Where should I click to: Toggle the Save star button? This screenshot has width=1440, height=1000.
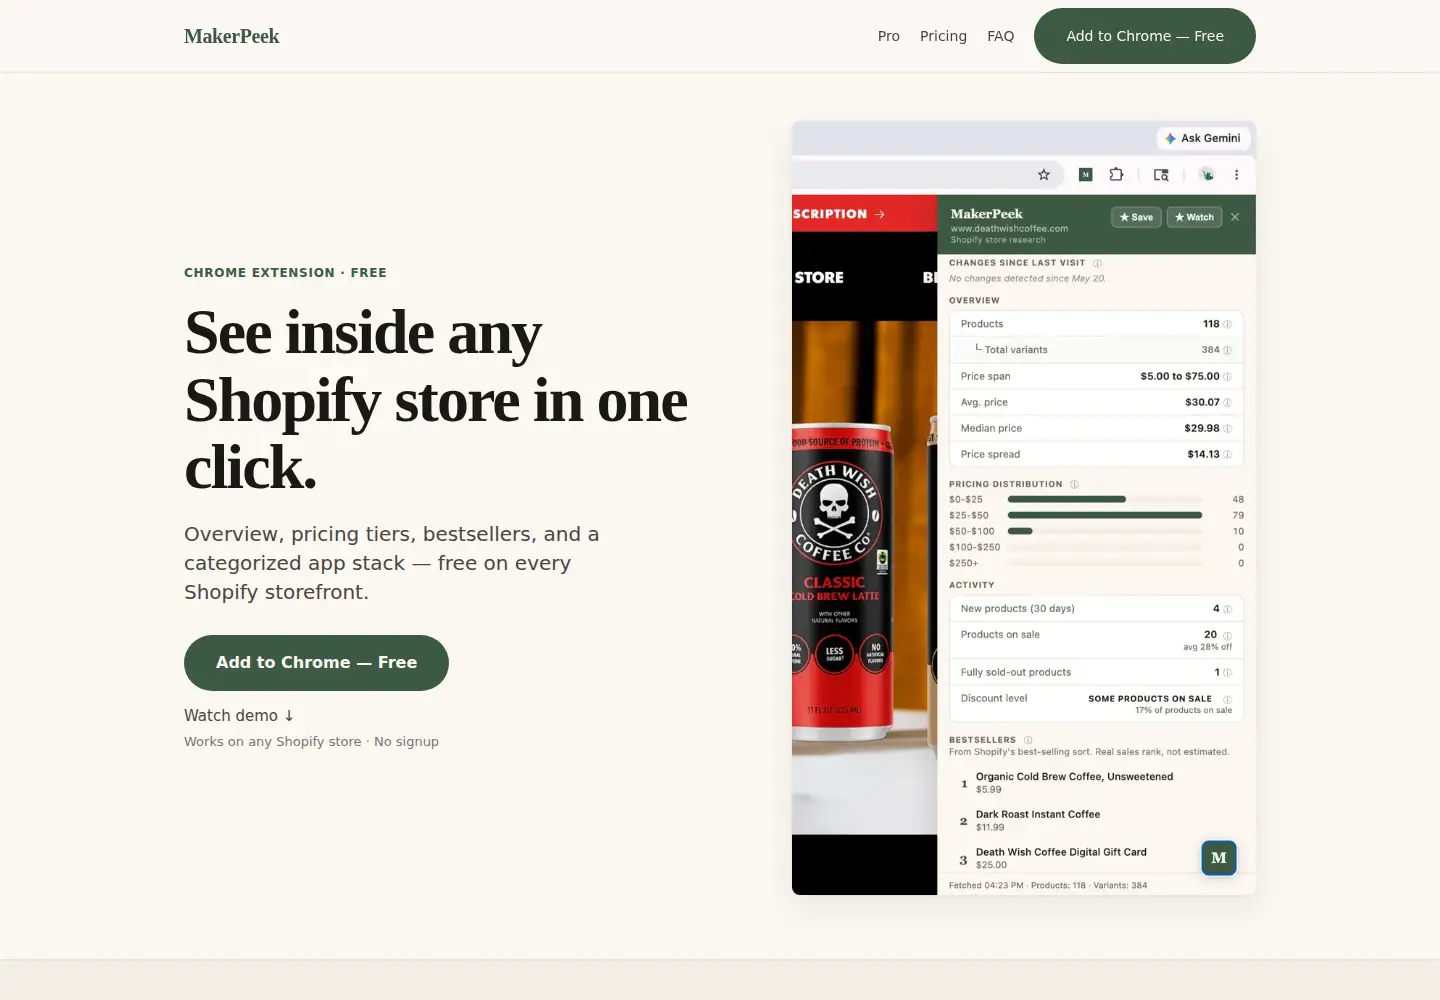click(x=1136, y=217)
